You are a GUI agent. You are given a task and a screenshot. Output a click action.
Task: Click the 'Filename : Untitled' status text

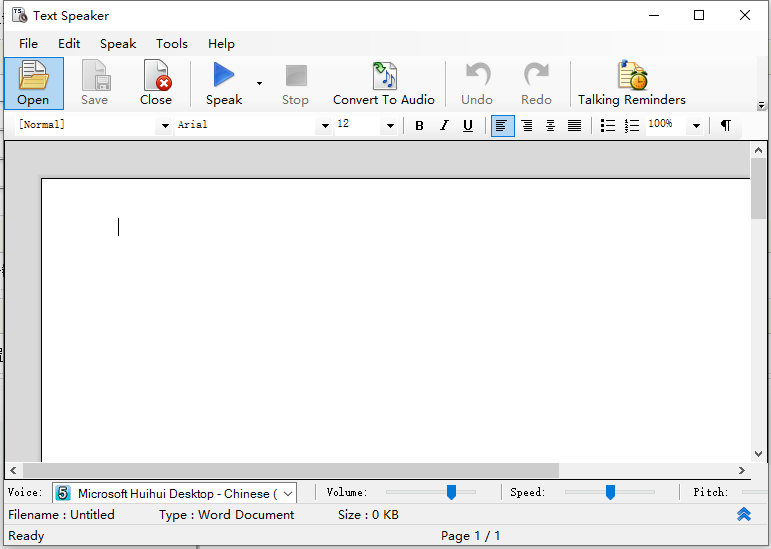61,515
